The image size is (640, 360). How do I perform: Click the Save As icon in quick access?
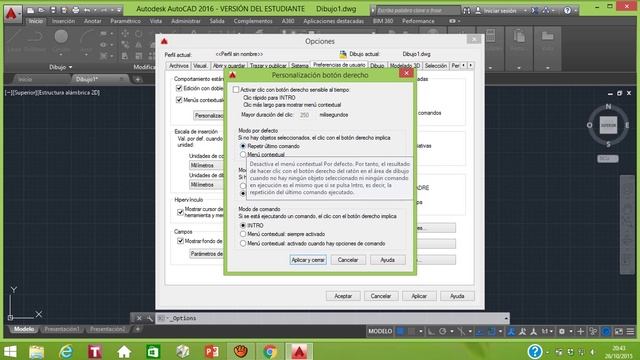click(64, 10)
